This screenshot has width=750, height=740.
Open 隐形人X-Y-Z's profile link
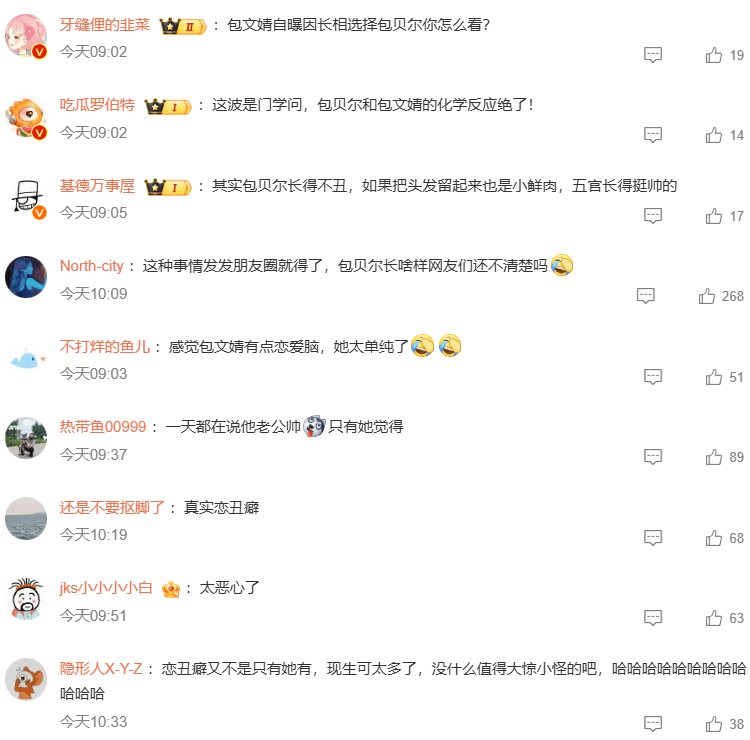click(x=101, y=668)
